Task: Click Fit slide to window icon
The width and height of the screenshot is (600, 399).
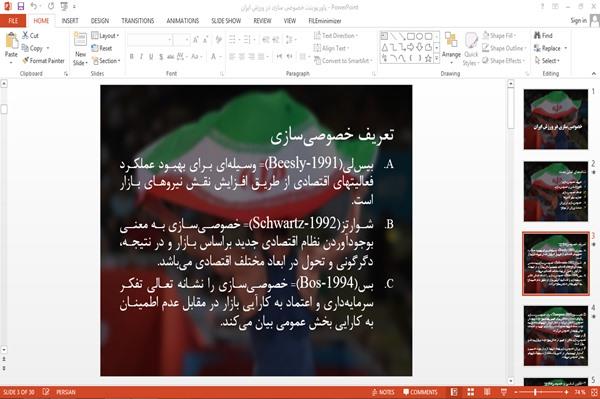Action: pos(594,392)
